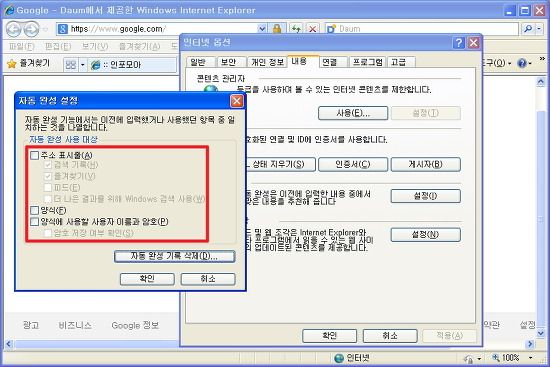This screenshot has height=367, width=550.
Task: Click the 인터넷 globe zone icon in status bar
Action: (339, 358)
